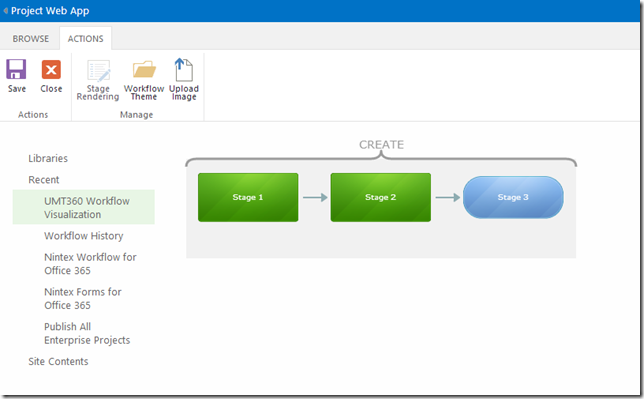Screen dimensions: 644x399
Task: Click the red Close icon in ribbon
Action: (51, 69)
